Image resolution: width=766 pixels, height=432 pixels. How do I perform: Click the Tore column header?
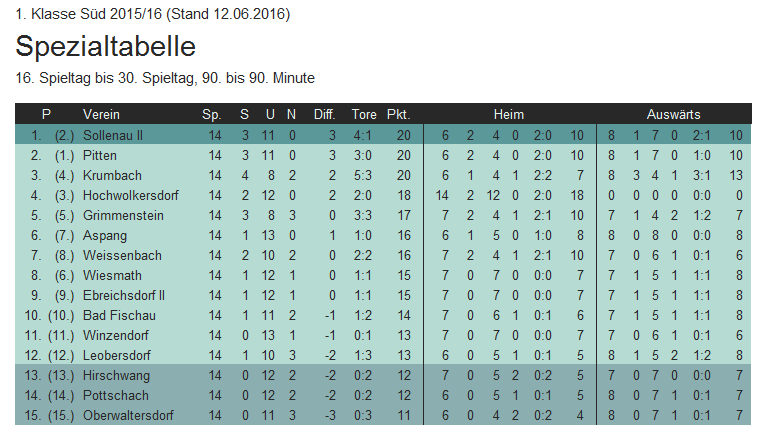(364, 114)
